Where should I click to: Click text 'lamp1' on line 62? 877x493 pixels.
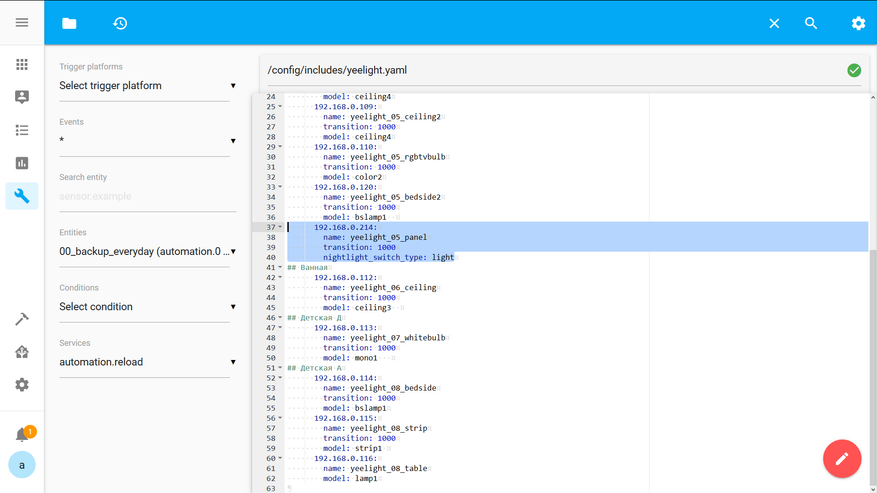tap(366, 479)
